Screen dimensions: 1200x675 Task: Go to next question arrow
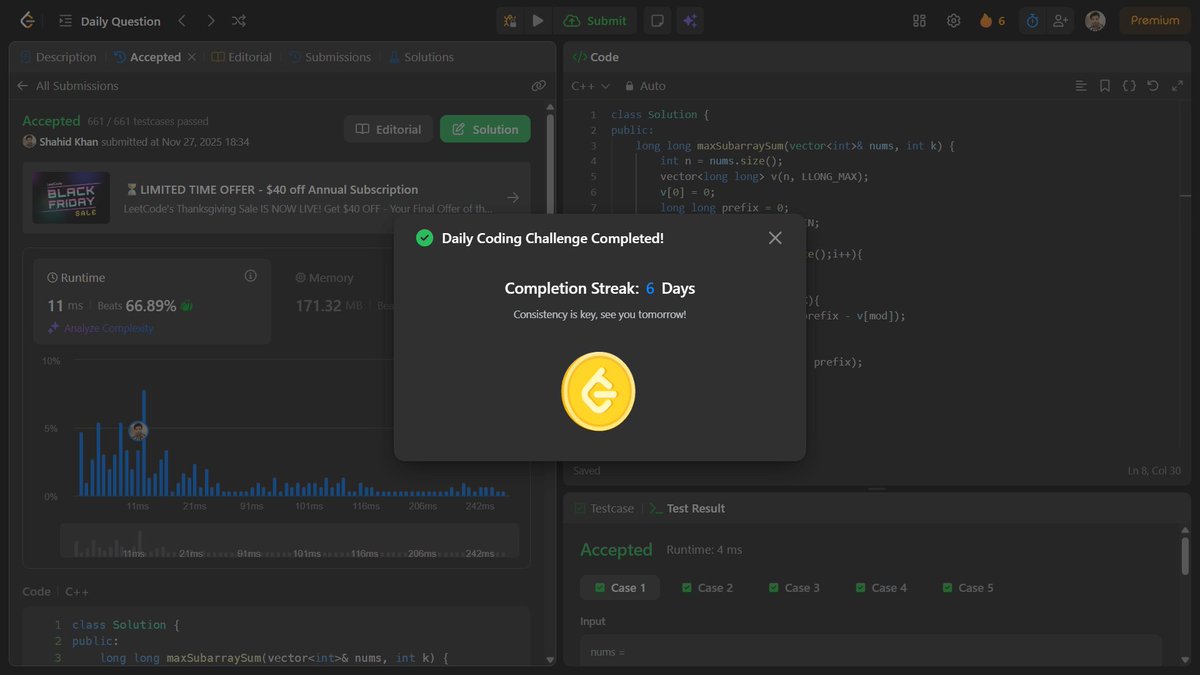210,20
